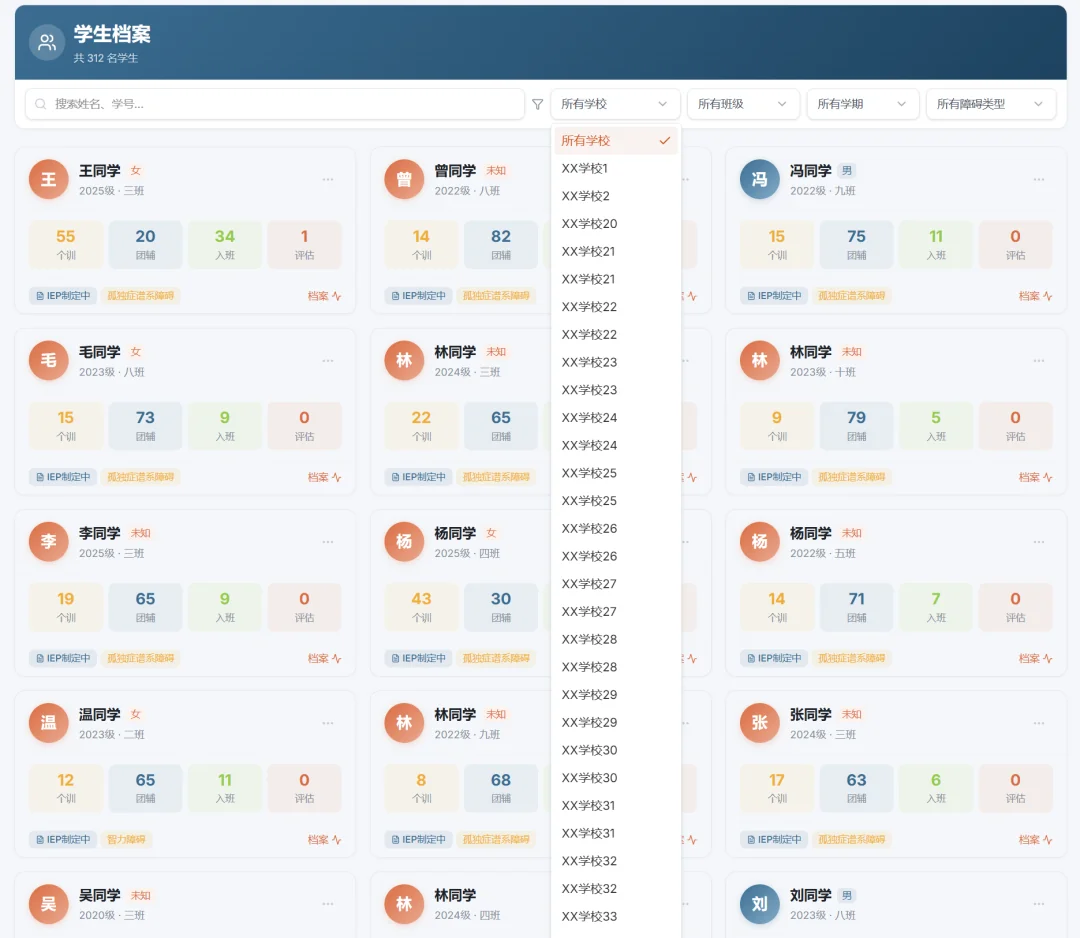Click the IEP制定中 tag on 李同学's card
The width and height of the screenshot is (1080, 938).
click(63, 658)
